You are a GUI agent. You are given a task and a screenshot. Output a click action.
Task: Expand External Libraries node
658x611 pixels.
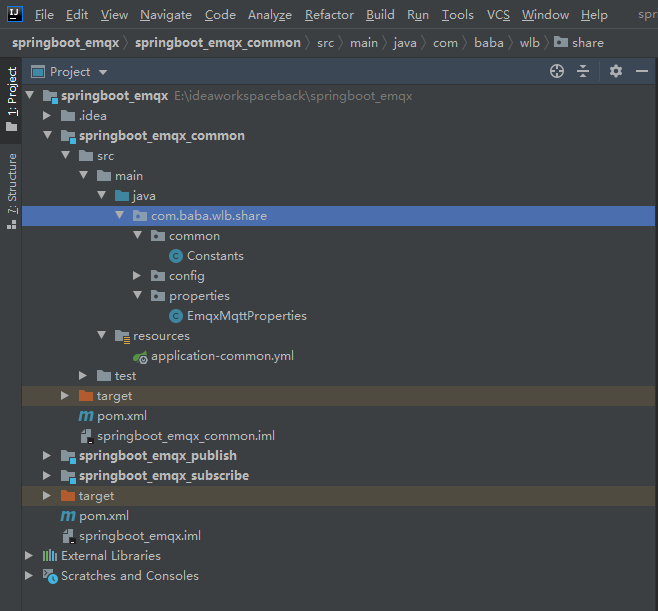pos(29,556)
